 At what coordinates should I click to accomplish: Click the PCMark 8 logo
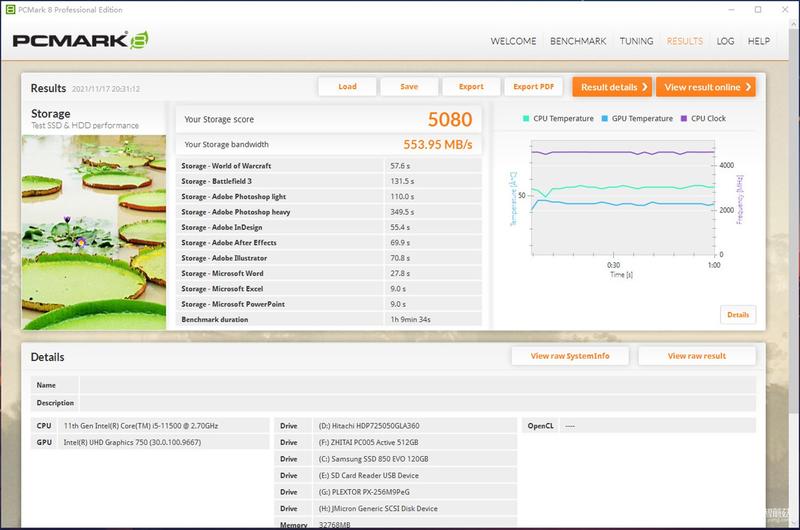tap(80, 40)
